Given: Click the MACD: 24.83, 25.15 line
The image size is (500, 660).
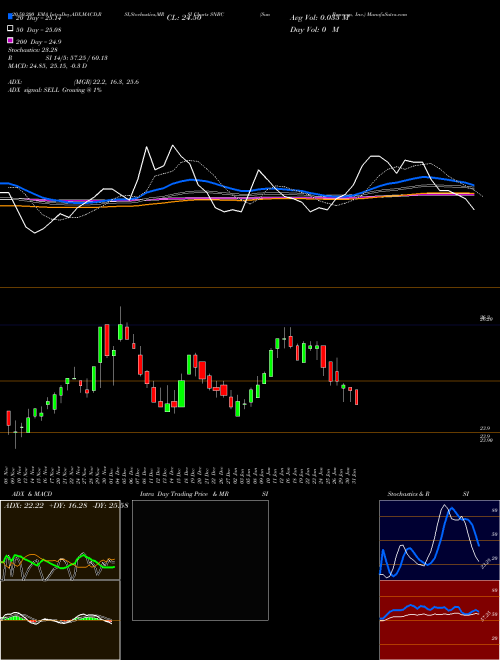Looking at the screenshot, I should pyautogui.click(x=47, y=66).
